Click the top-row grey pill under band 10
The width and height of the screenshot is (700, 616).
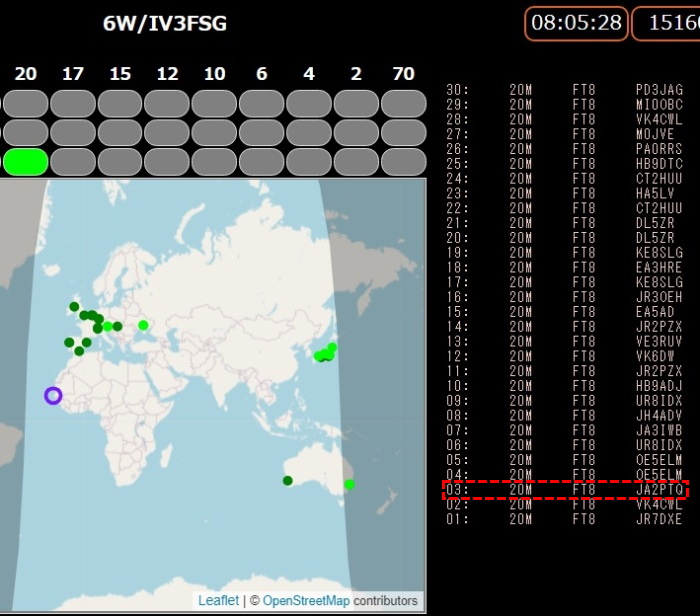pos(214,104)
